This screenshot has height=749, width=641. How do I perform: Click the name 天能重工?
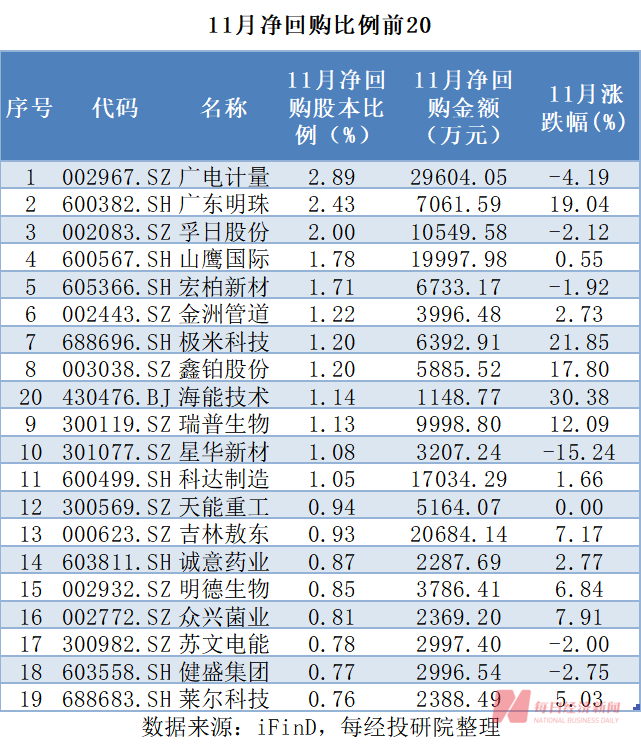coord(224,507)
